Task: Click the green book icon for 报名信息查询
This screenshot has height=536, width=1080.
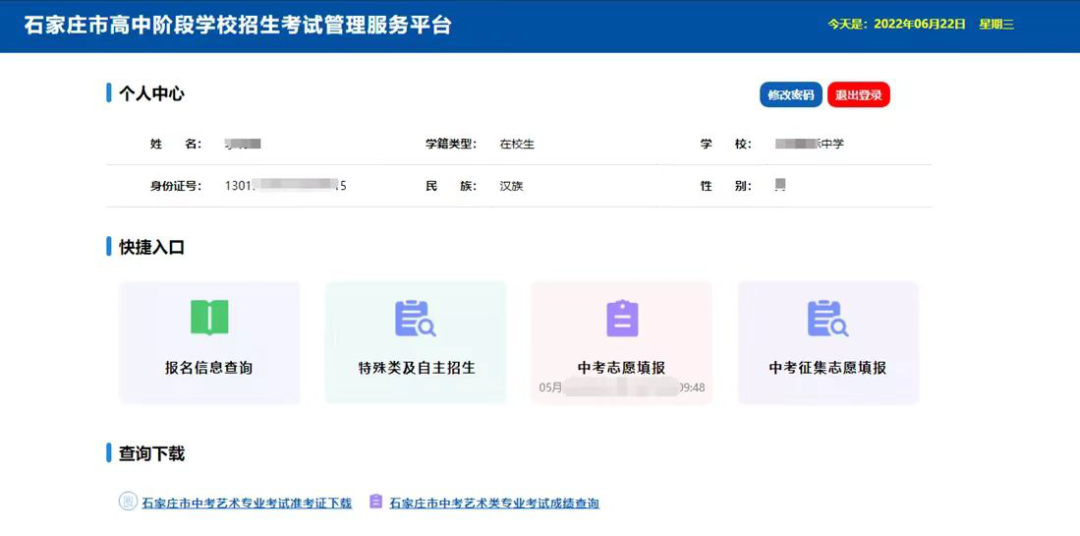Action: click(209, 318)
